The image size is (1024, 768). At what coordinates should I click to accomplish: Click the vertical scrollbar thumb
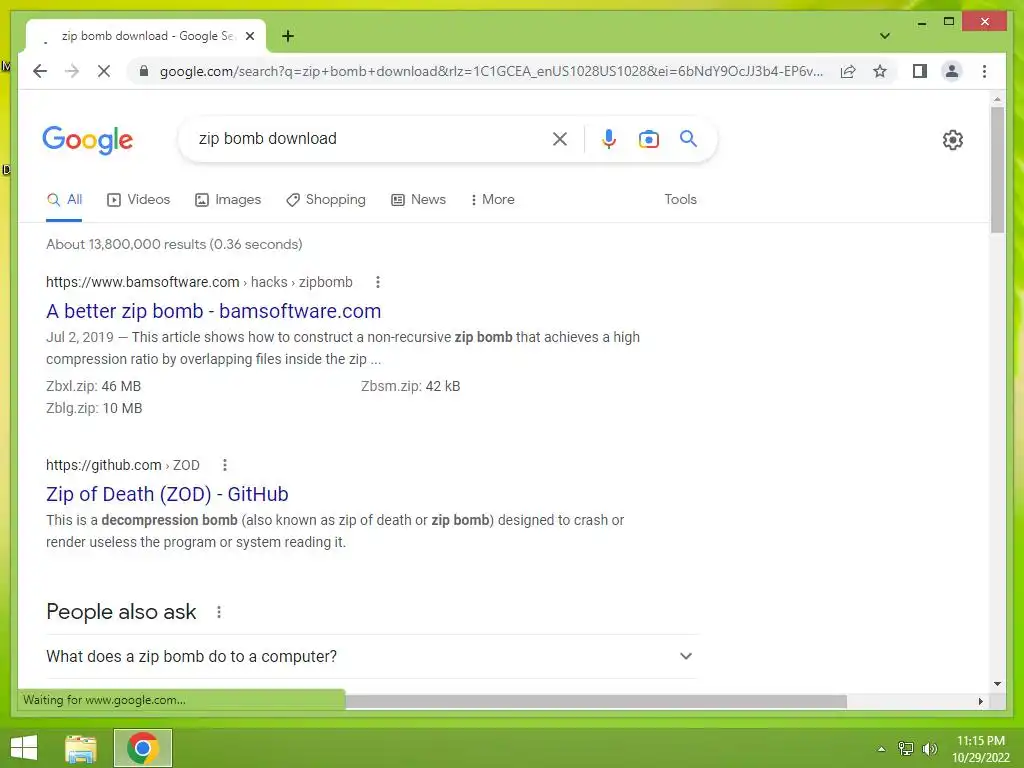997,170
